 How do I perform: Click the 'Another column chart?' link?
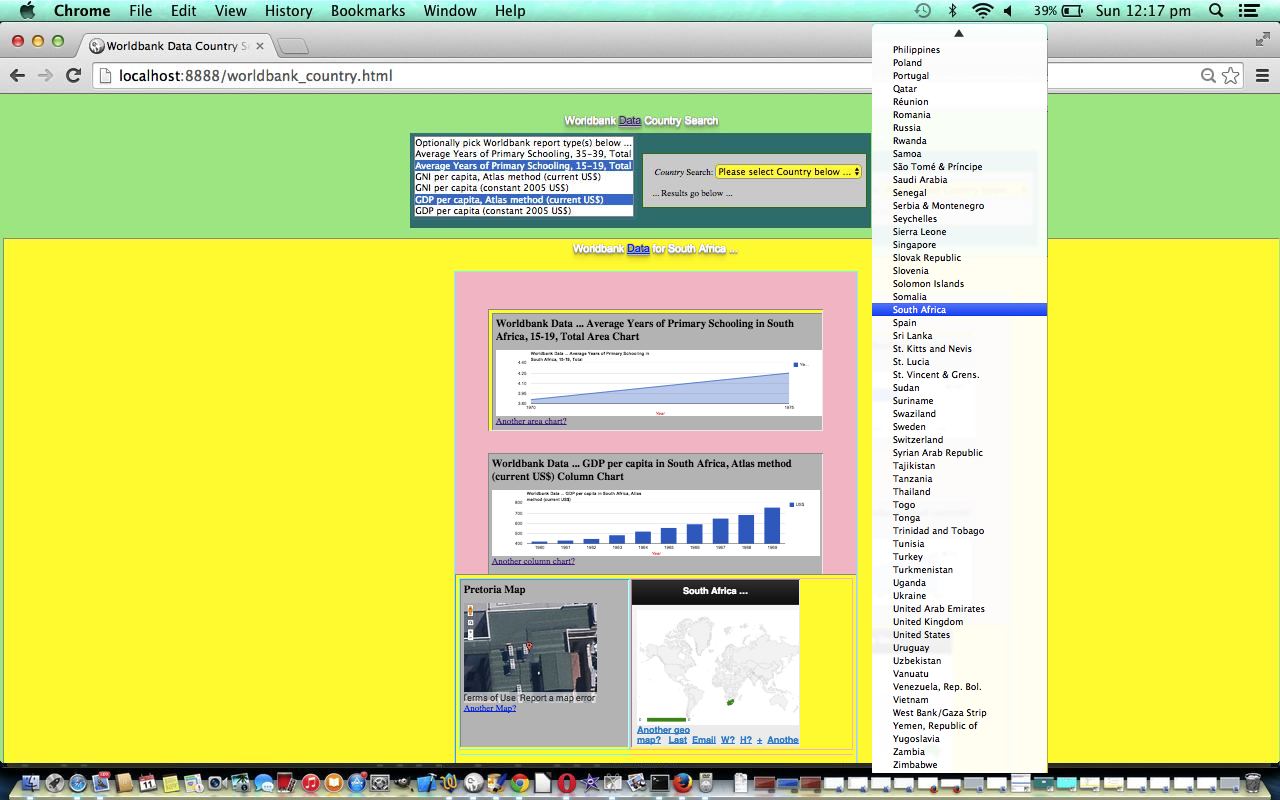pyautogui.click(x=533, y=561)
